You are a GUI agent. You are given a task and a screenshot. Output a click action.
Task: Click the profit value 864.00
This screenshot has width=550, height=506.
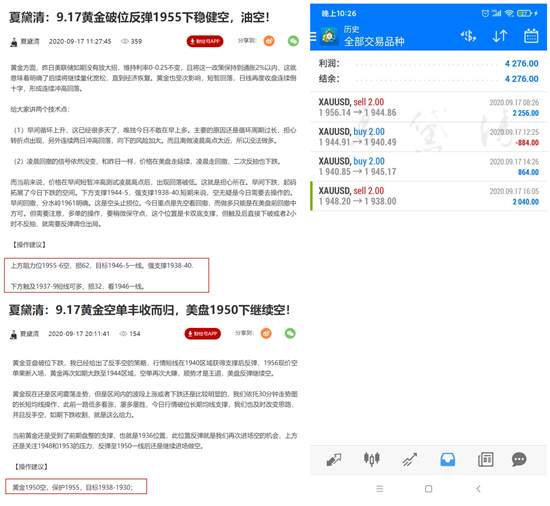coord(528,172)
